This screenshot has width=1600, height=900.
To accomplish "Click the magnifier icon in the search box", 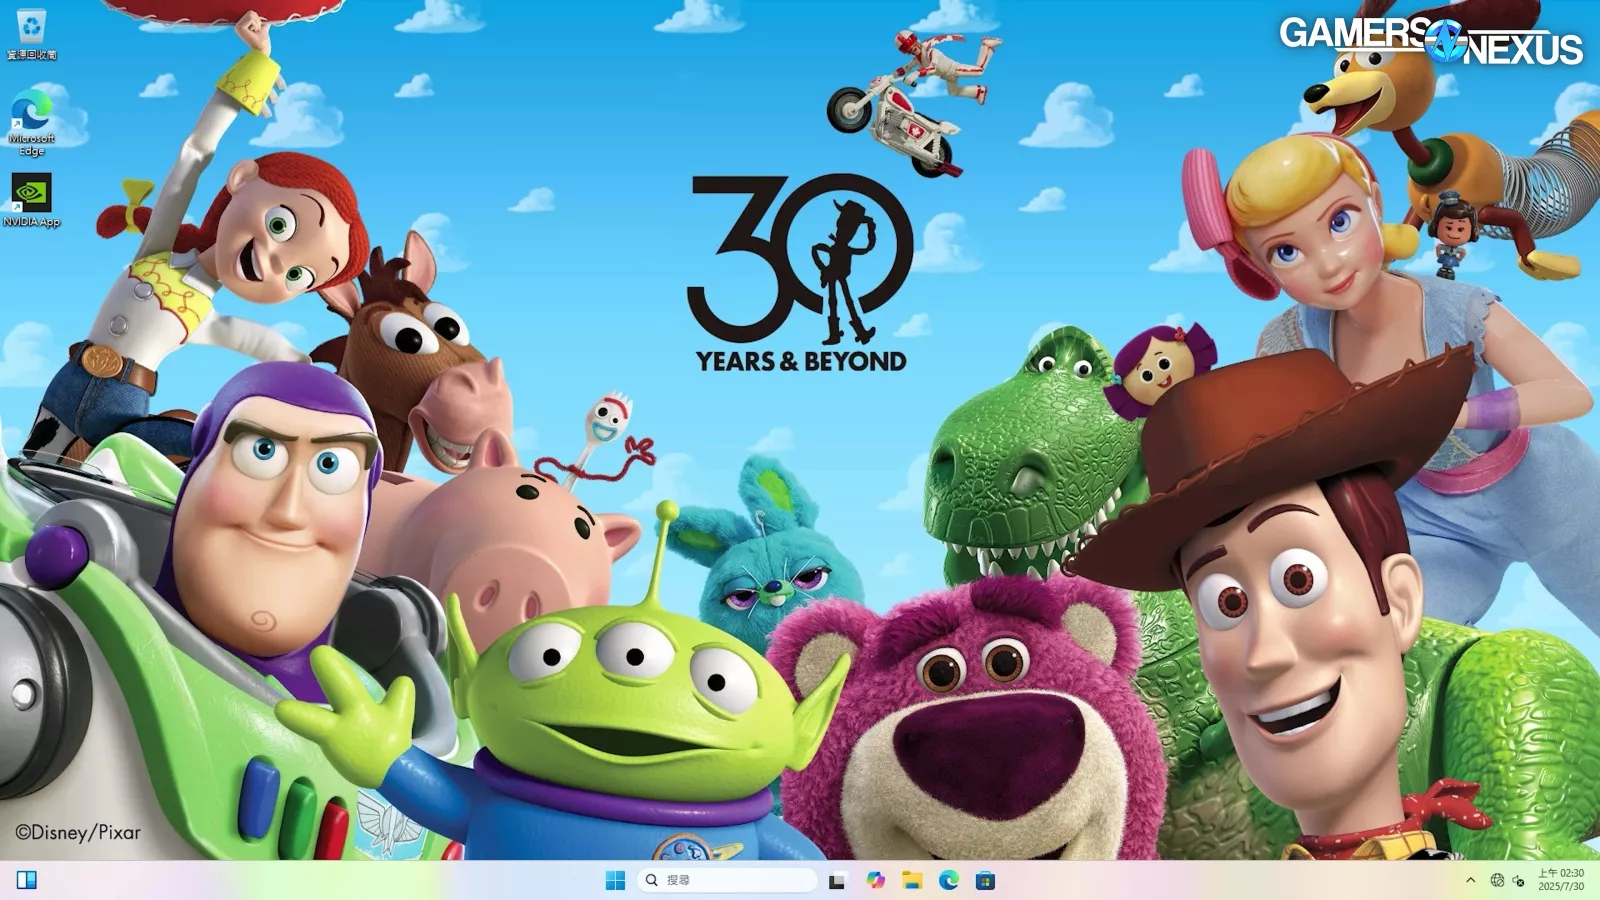I will pyautogui.click(x=652, y=880).
